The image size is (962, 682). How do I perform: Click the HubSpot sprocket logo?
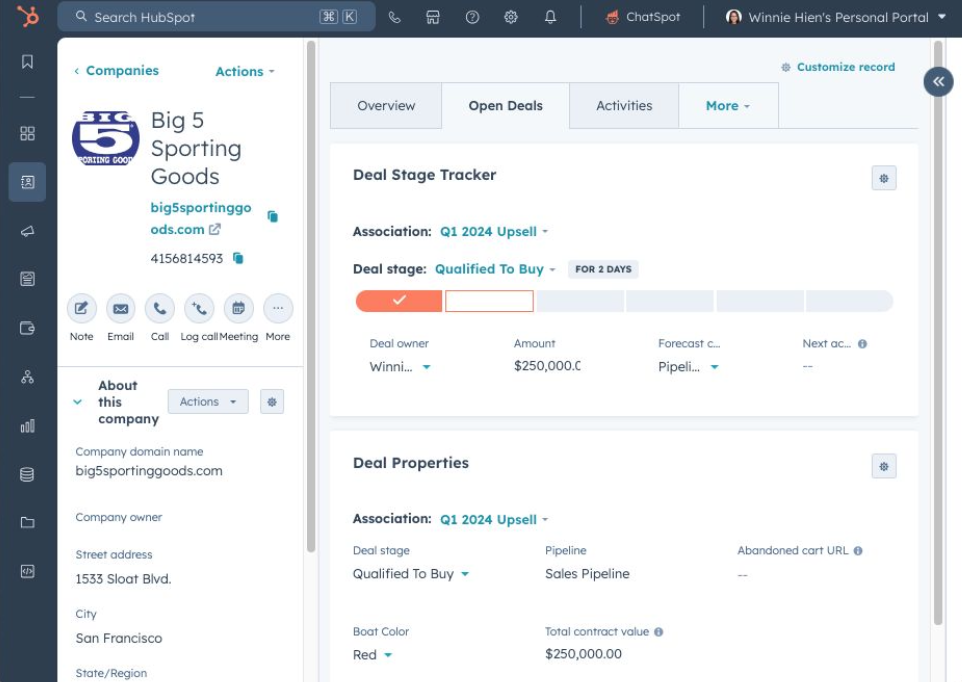pos(28,16)
